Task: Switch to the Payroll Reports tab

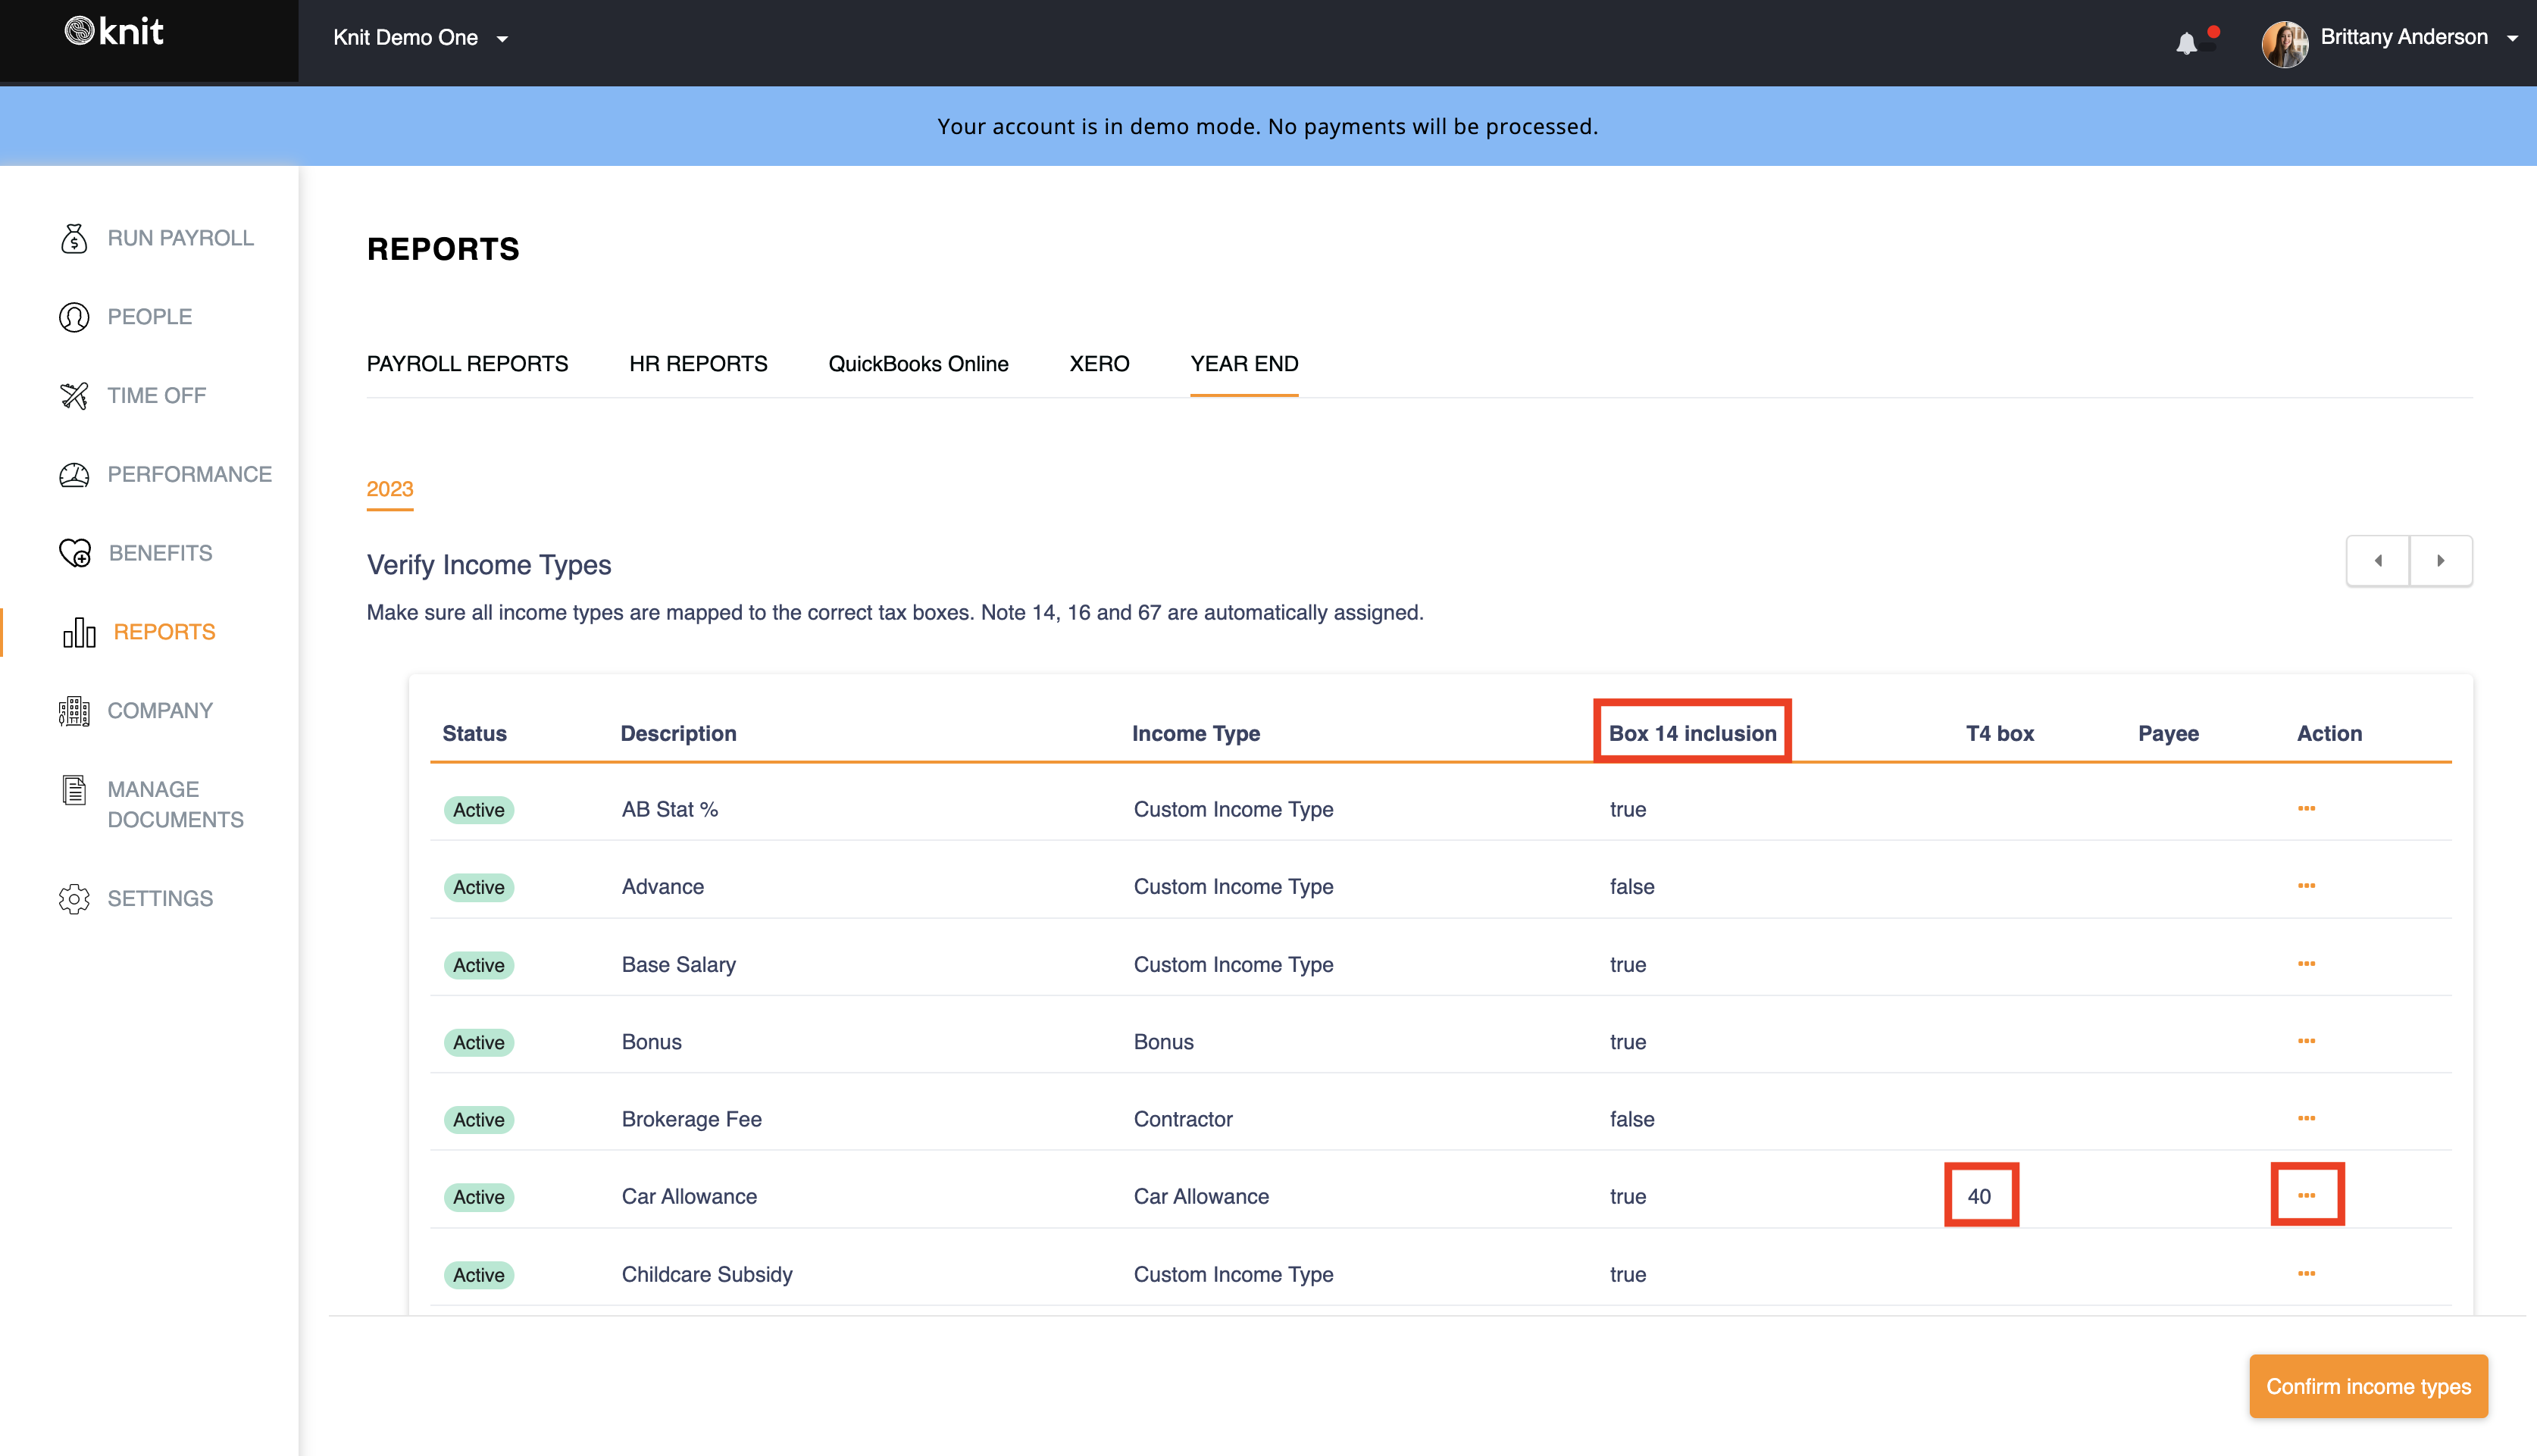Action: click(x=467, y=364)
